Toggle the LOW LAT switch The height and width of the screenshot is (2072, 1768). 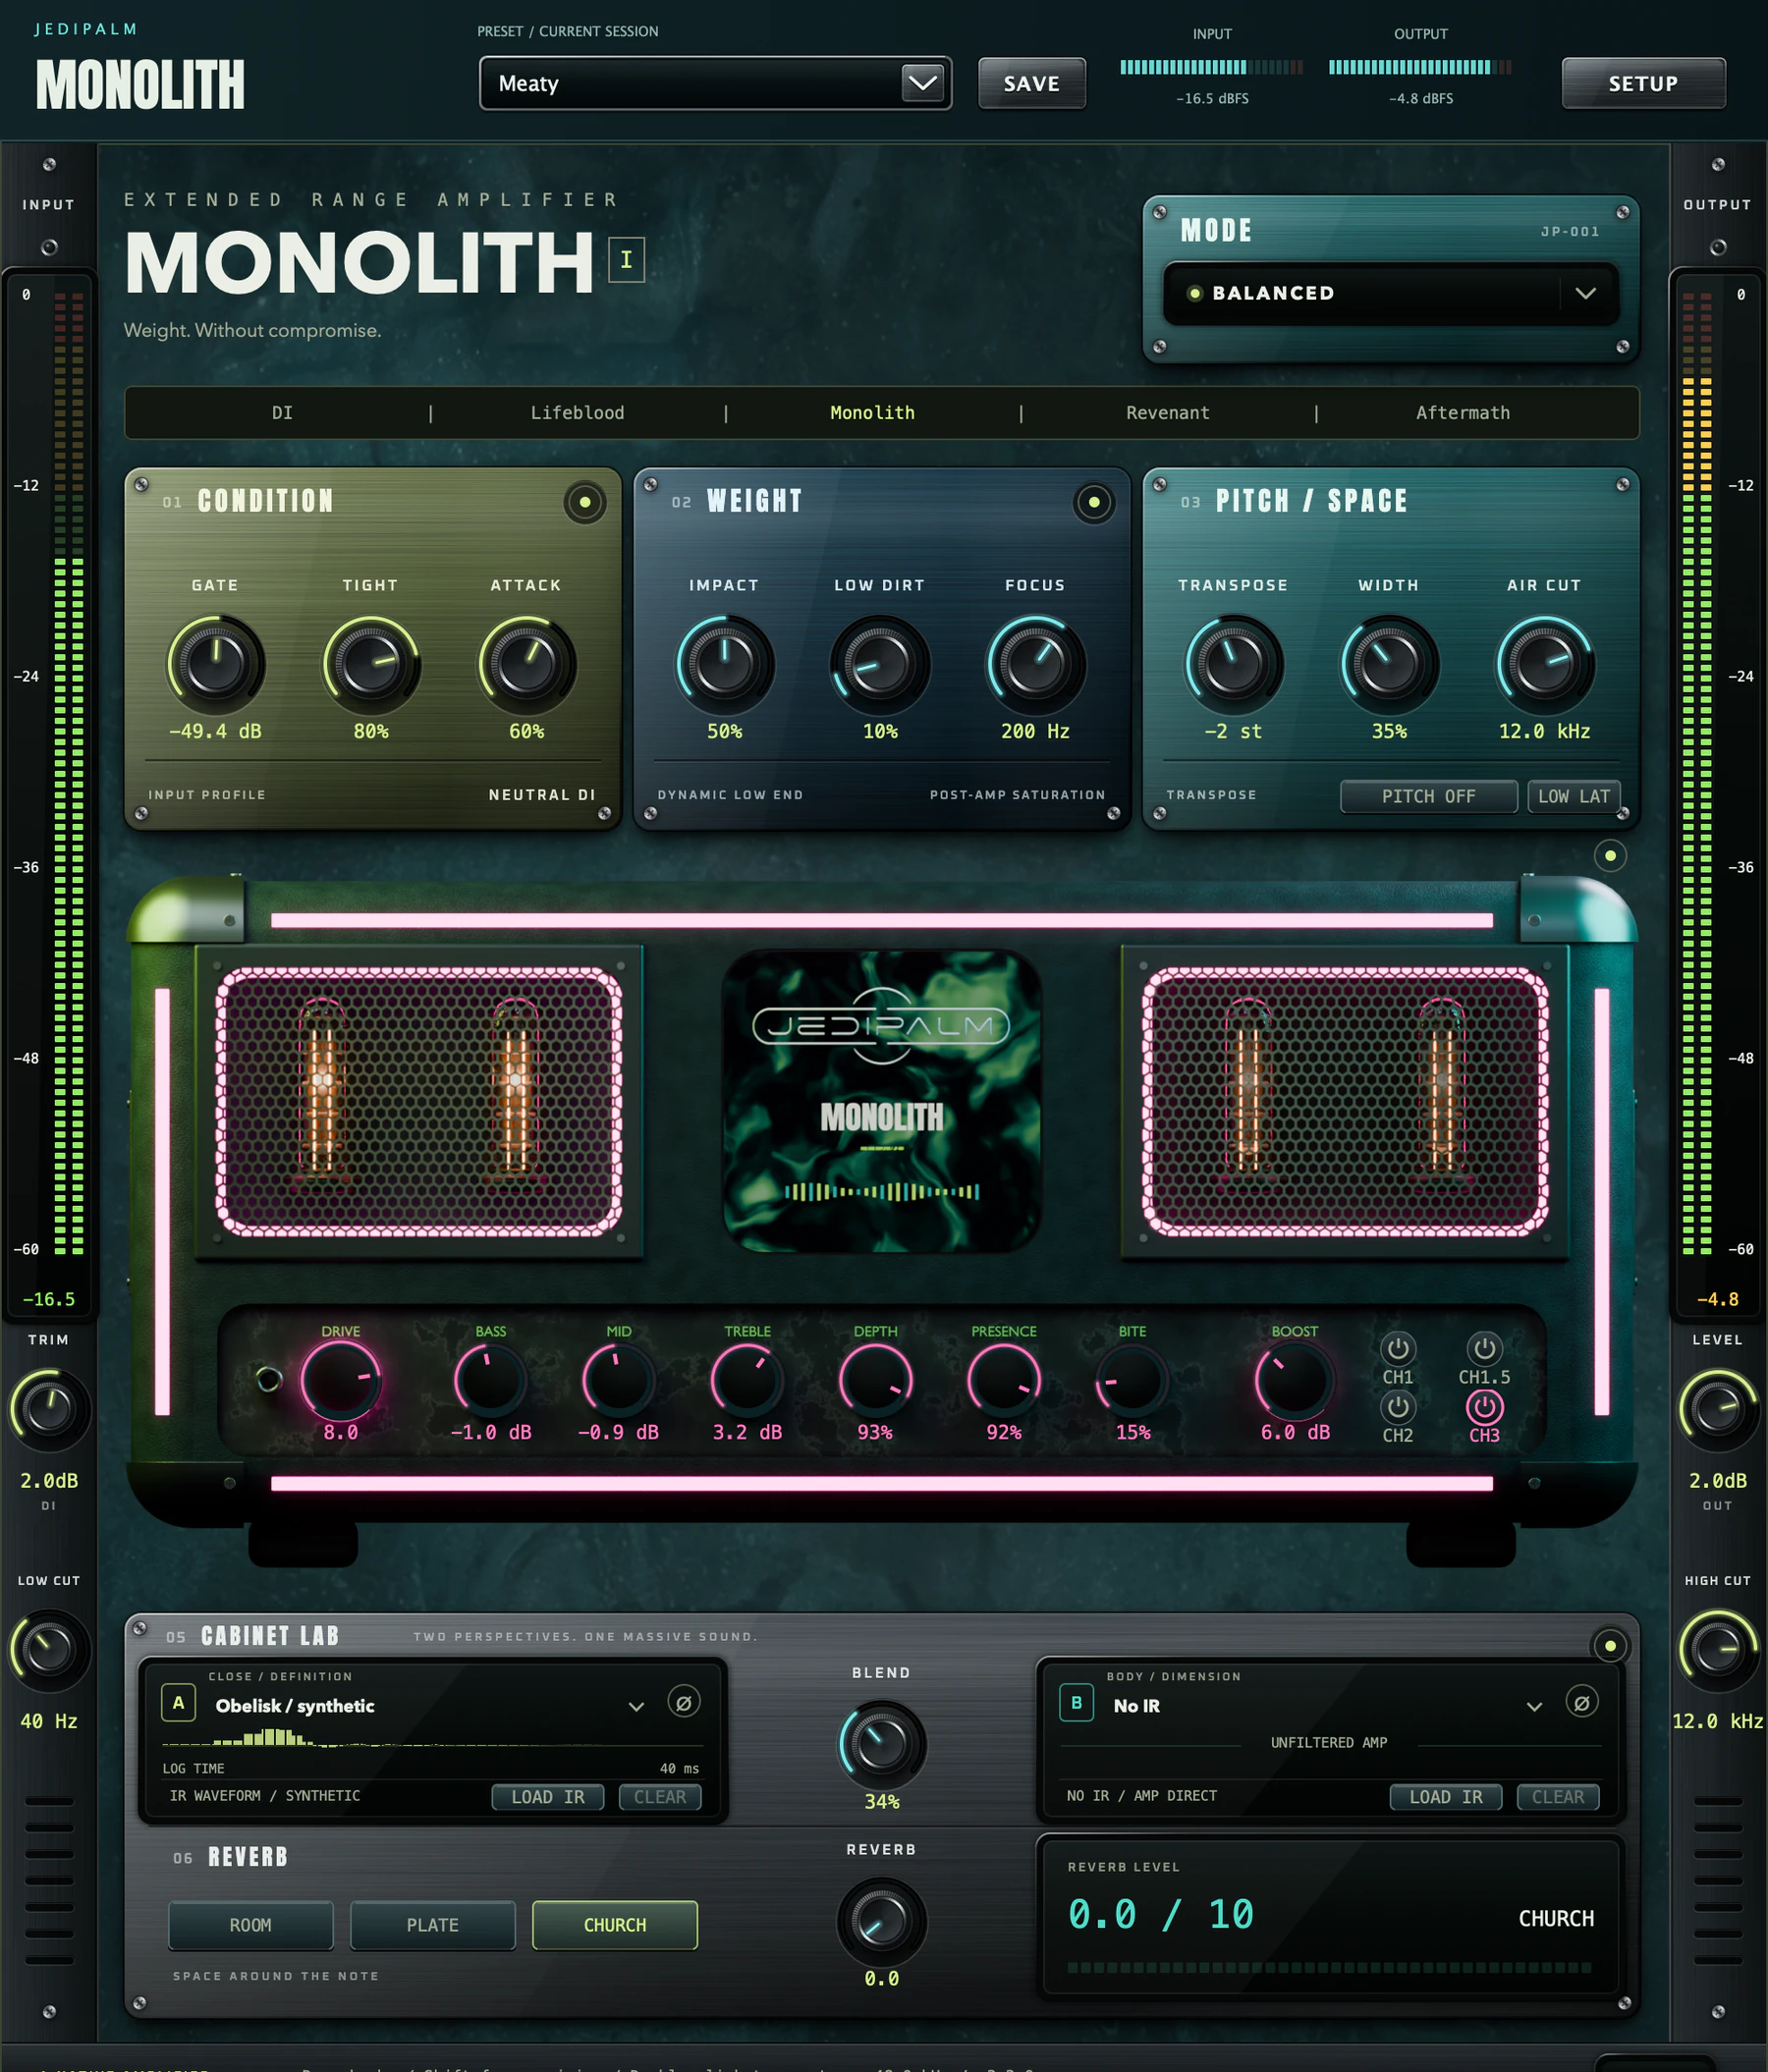click(x=1574, y=797)
